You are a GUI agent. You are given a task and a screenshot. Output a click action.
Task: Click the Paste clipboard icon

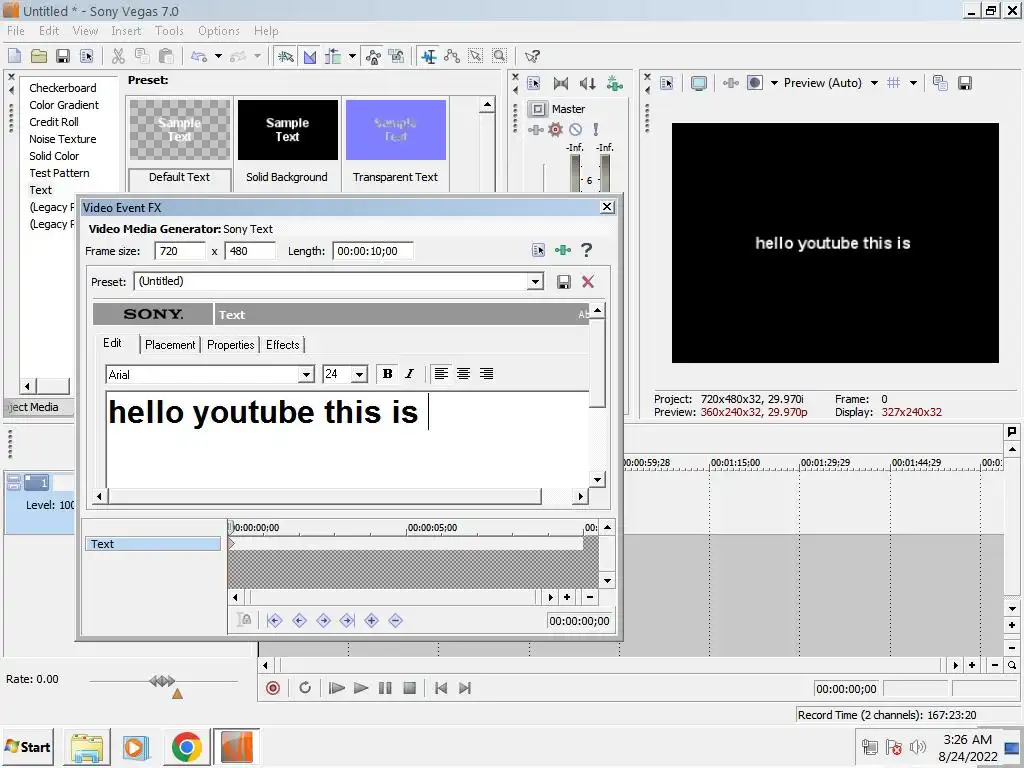coord(167,56)
